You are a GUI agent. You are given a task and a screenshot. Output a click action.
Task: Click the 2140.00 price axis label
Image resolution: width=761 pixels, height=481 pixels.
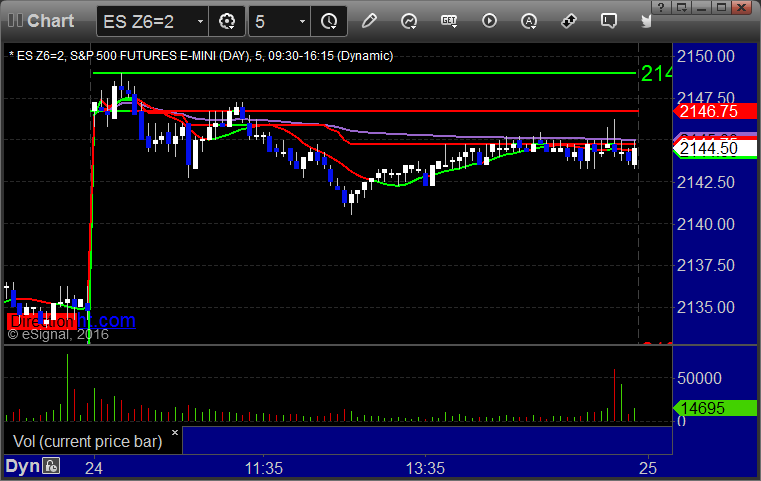706,224
